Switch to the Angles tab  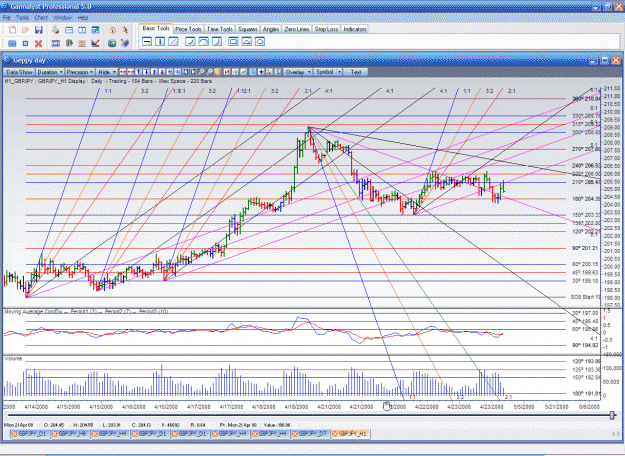pos(271,29)
